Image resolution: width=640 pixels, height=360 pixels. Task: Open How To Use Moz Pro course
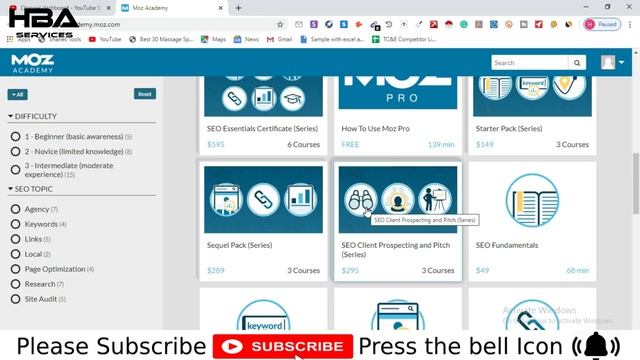click(376, 128)
